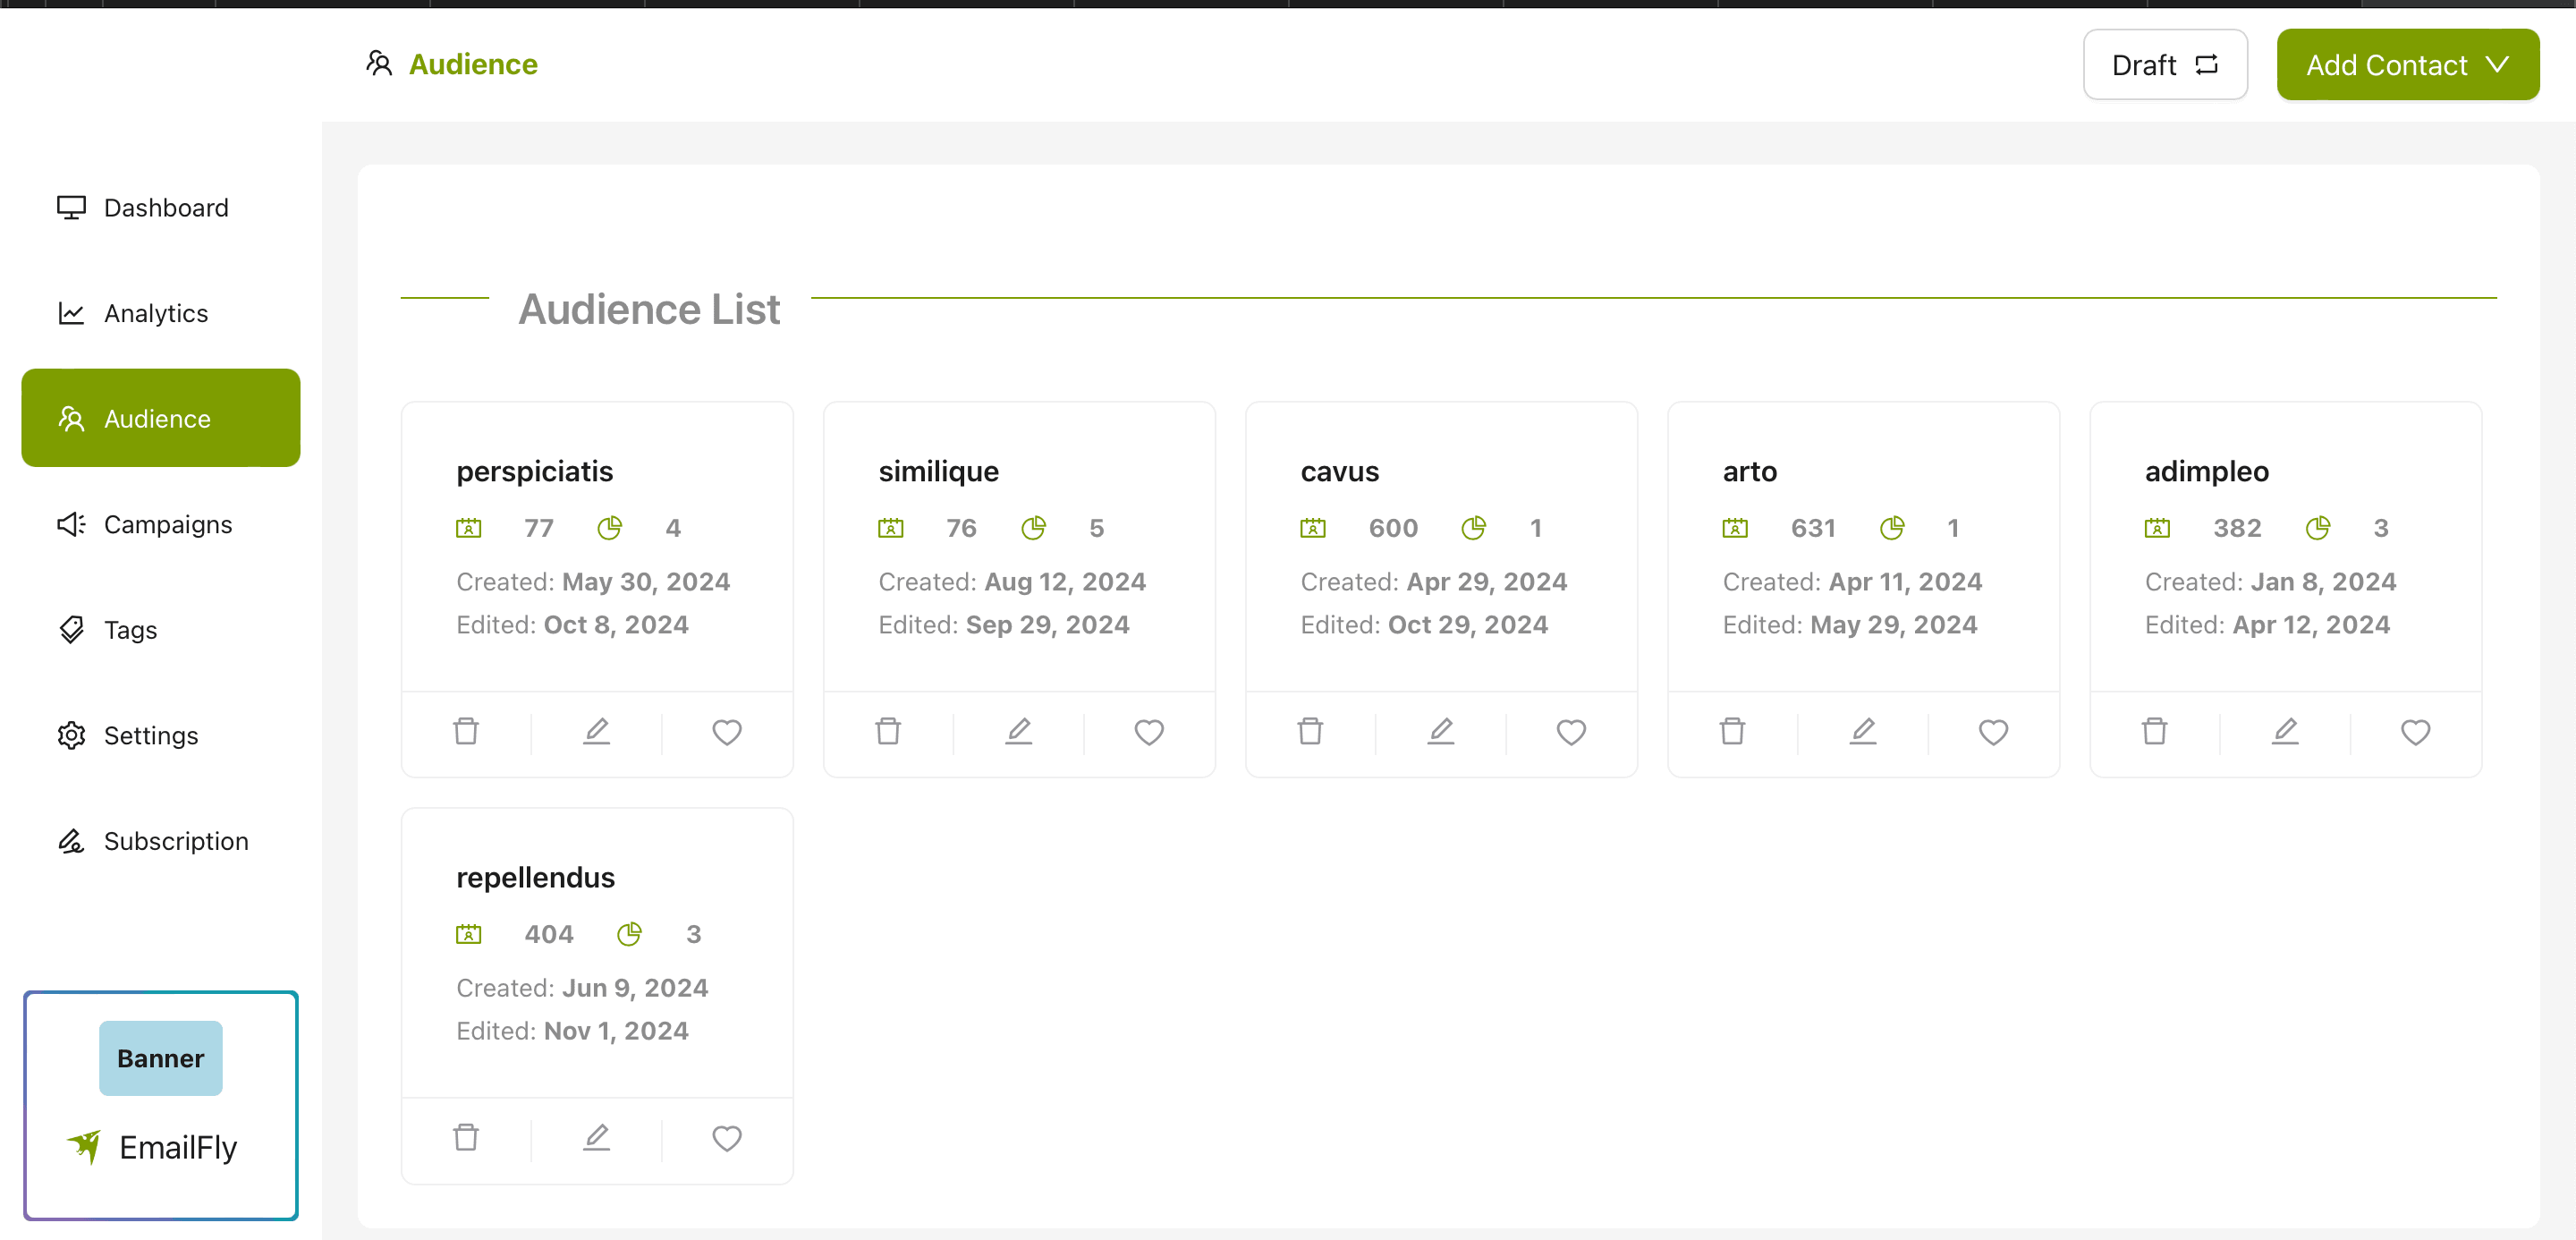Edit the similique audience via pencil icon

coord(1018,731)
